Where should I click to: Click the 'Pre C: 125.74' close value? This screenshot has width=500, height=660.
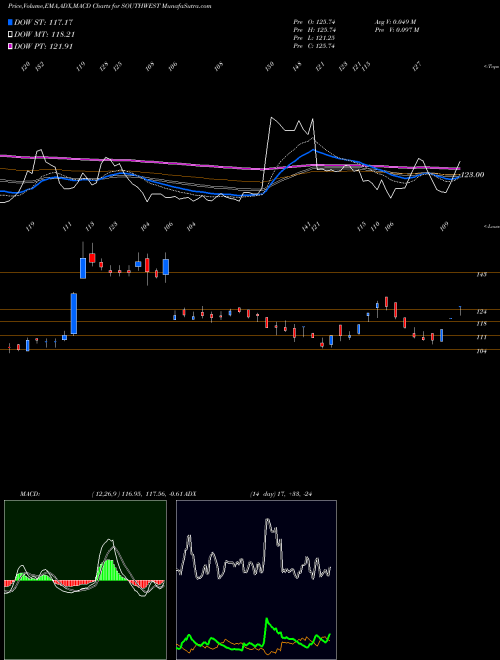314,46
